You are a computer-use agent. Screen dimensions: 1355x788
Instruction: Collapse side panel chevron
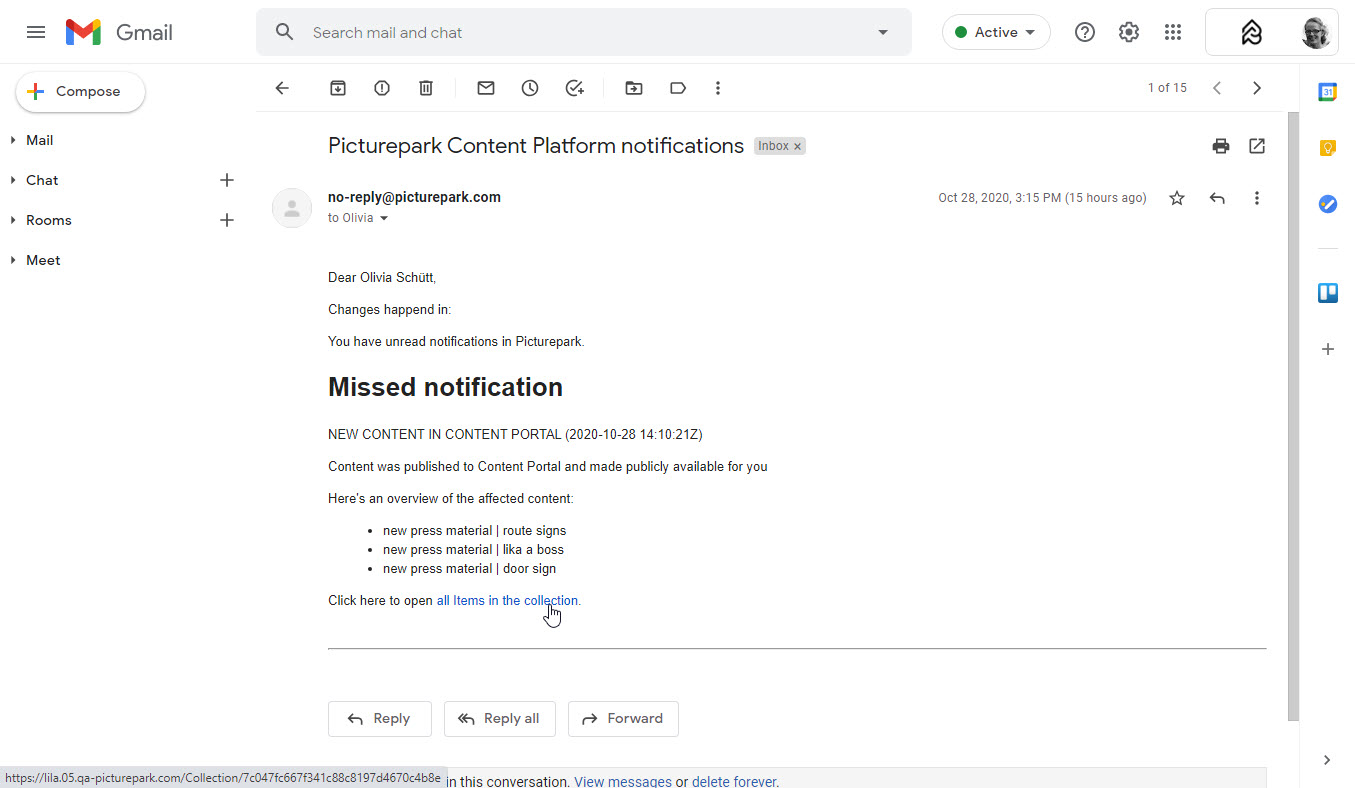click(1327, 760)
